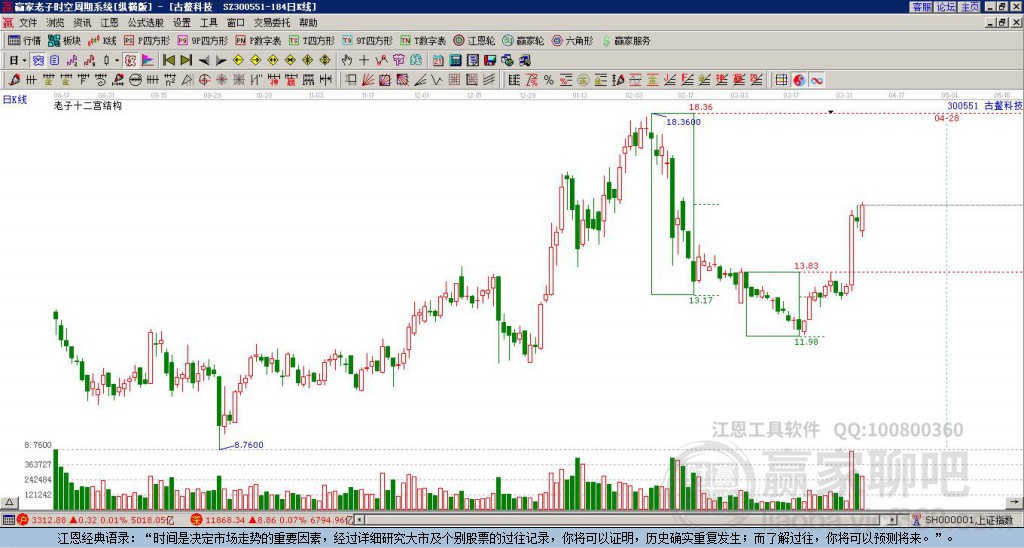The image size is (1024, 548).
Task: Click the 客服 customer service button
Action: [x=921, y=7]
